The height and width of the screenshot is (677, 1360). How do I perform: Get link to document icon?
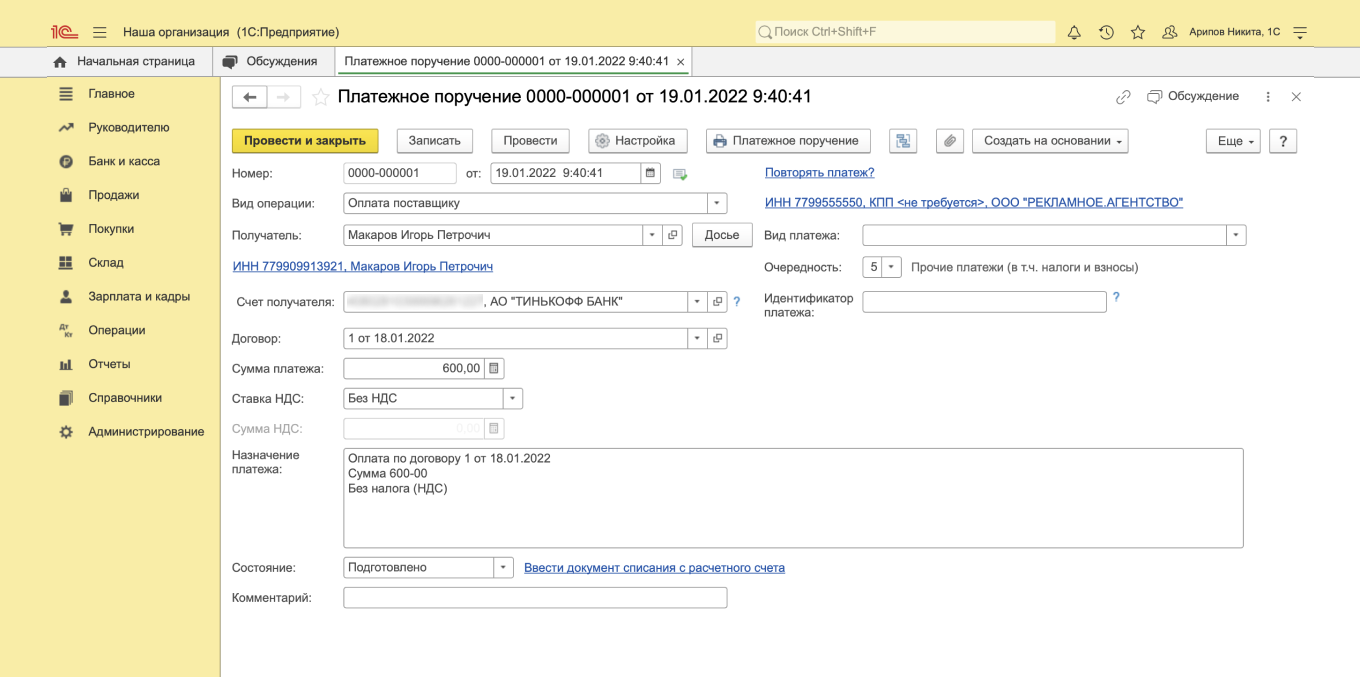tap(1123, 97)
